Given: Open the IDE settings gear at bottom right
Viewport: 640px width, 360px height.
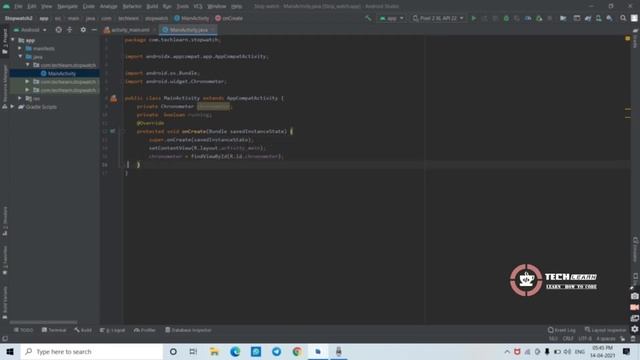Looking at the screenshot, I should click(x=634, y=329).
